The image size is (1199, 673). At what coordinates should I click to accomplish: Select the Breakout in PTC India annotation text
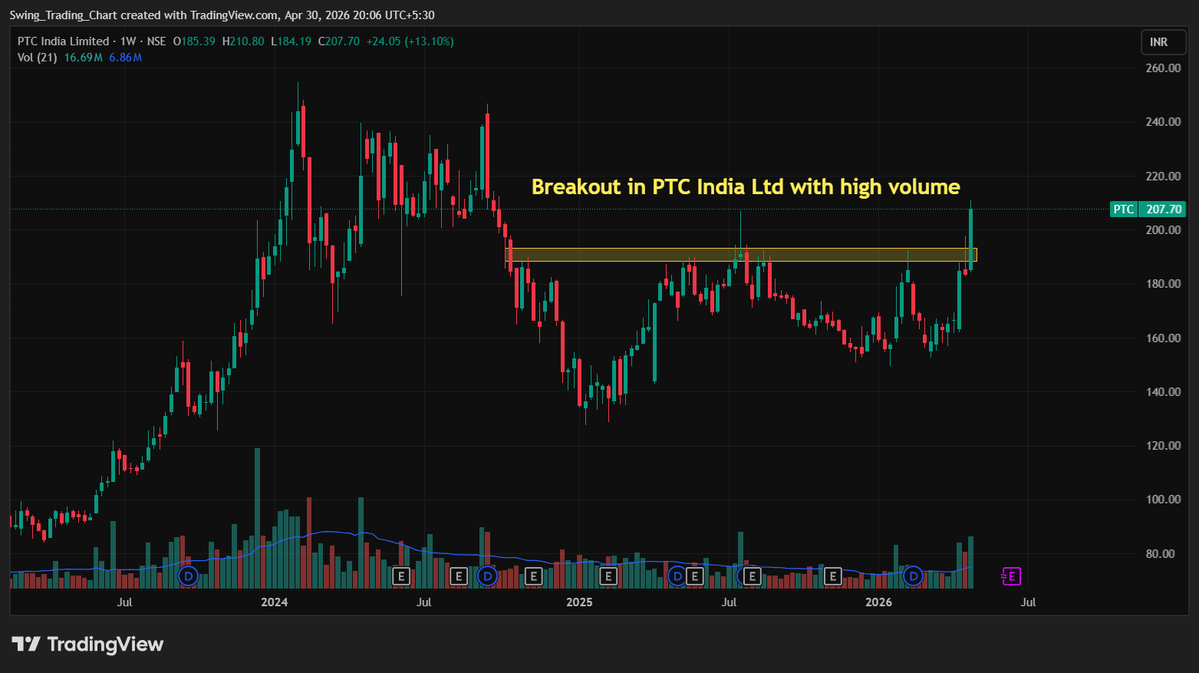point(746,187)
